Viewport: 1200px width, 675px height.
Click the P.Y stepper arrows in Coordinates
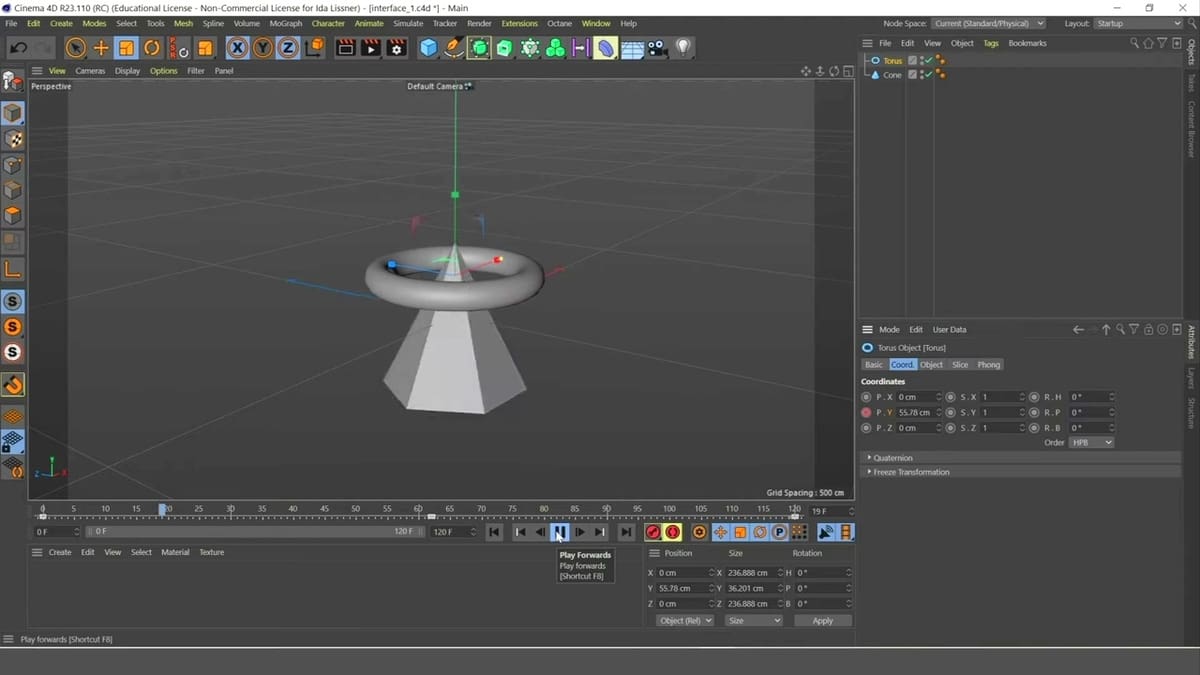tap(938, 412)
